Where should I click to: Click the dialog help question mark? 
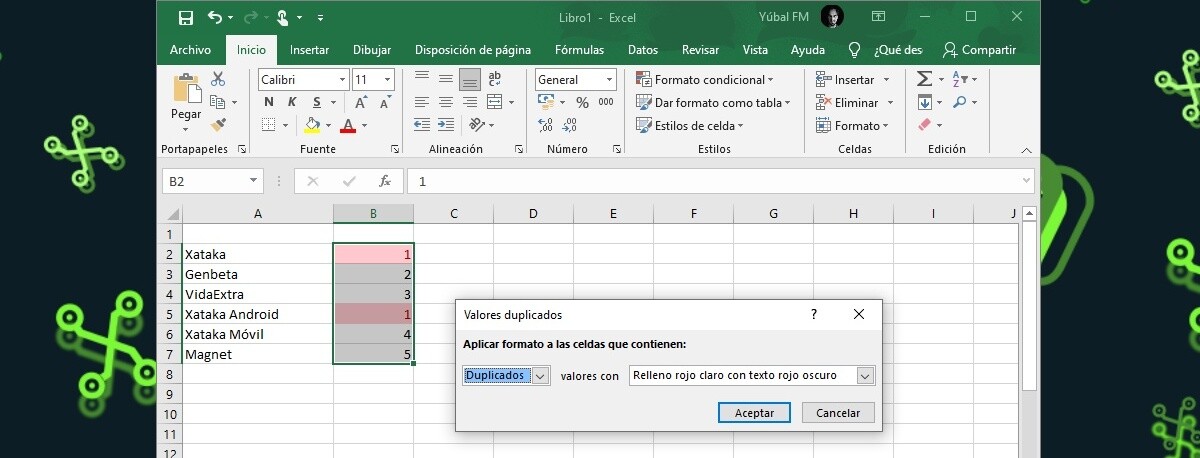click(x=814, y=314)
